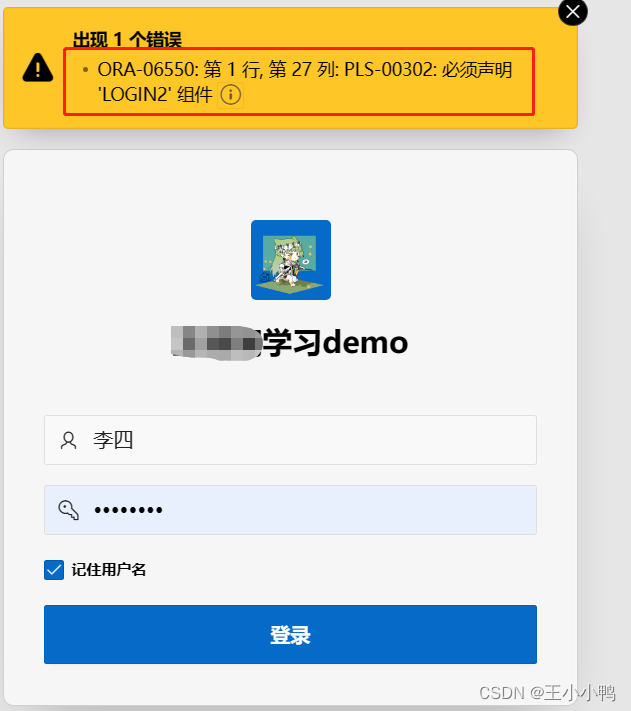The image size is (631, 711).
Task: Click the warning triangle icon
Action: tap(38, 68)
